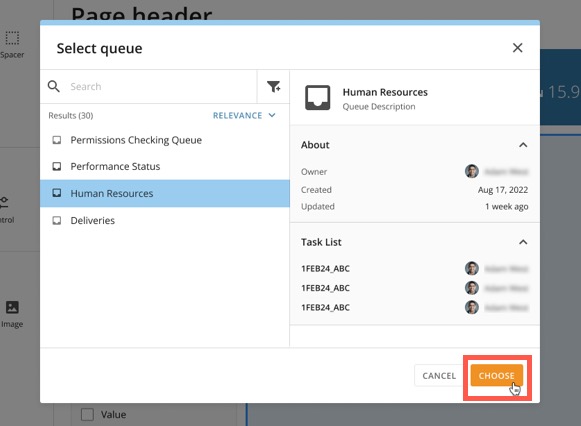Click the orange Choose button
The image size is (581, 426).
click(497, 376)
